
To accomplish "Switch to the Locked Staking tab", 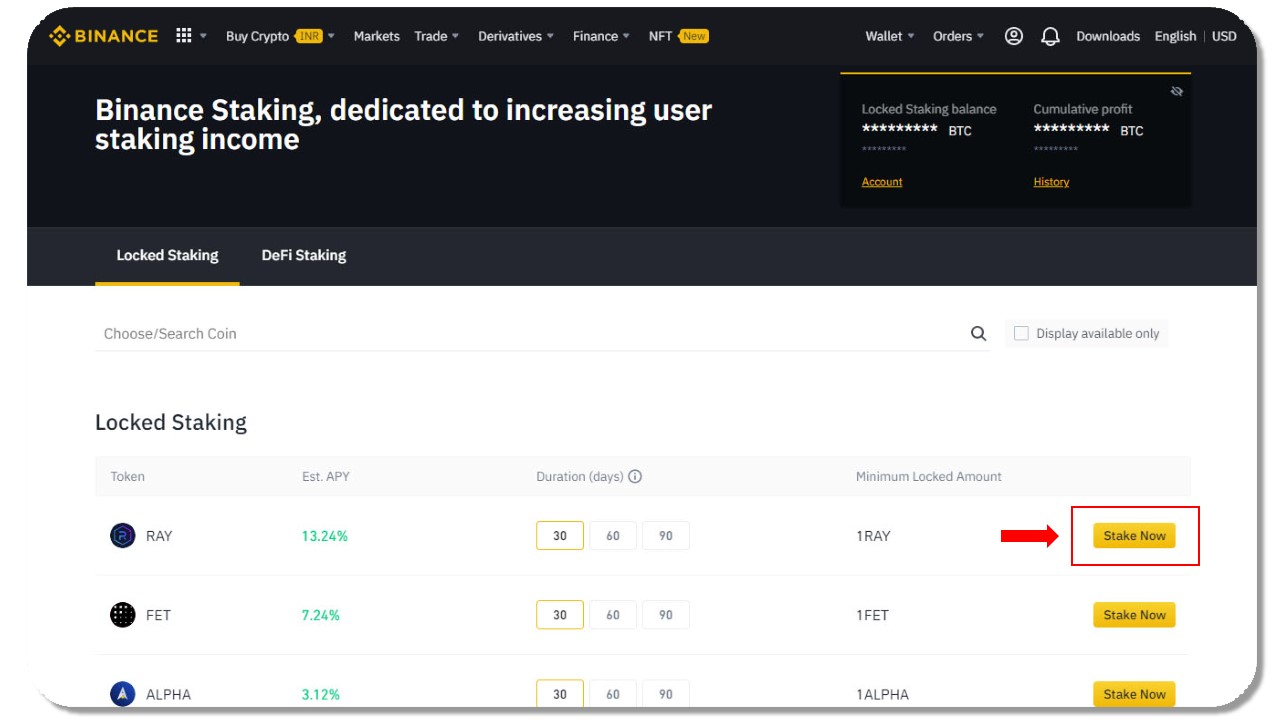I will (x=167, y=255).
